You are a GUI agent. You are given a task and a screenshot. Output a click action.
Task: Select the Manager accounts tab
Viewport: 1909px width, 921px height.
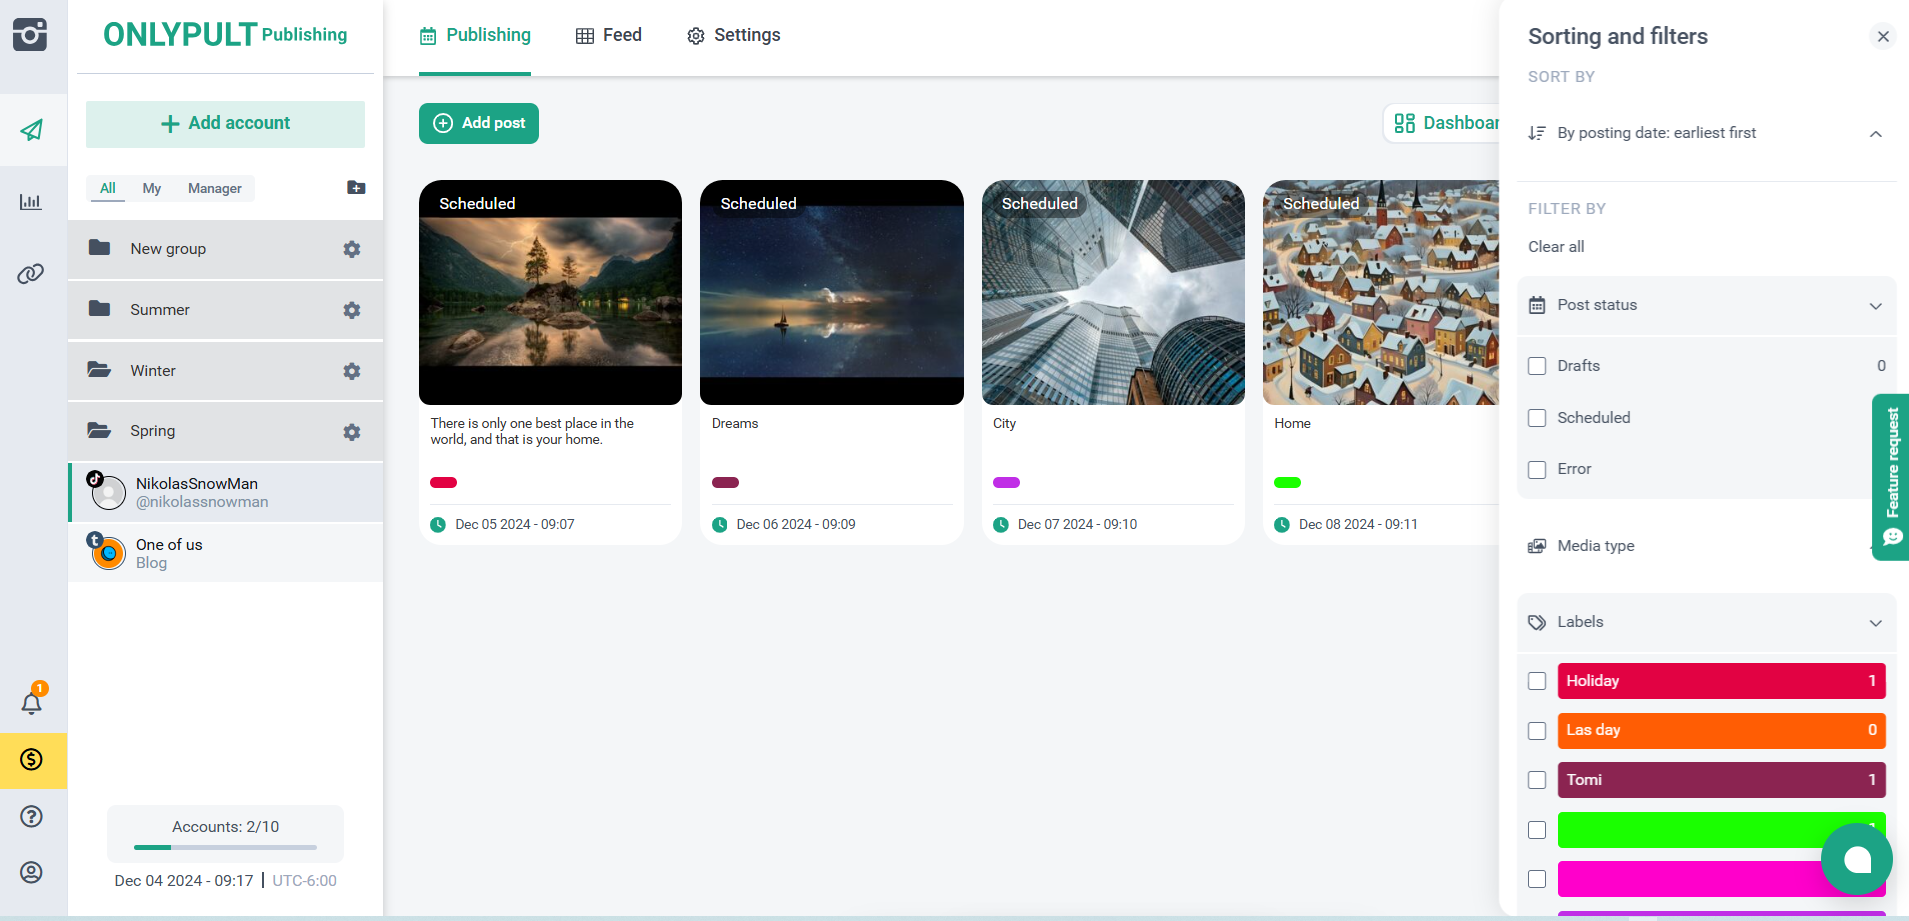pos(214,188)
